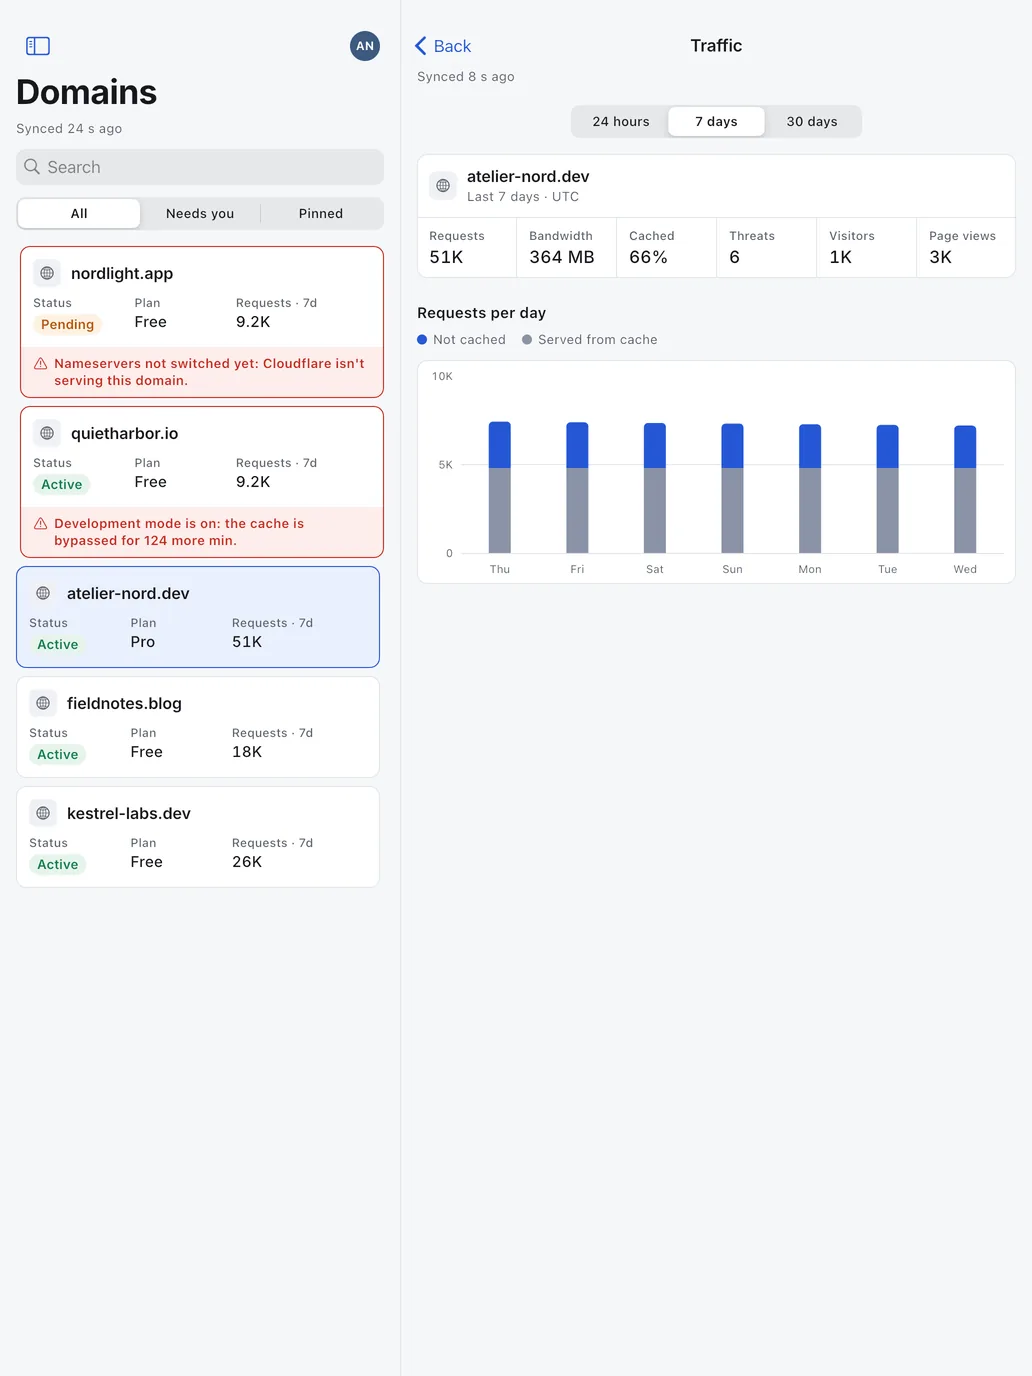1032x1376 pixels.
Task: Open the quietharbor.io domain card
Action: click(x=202, y=482)
